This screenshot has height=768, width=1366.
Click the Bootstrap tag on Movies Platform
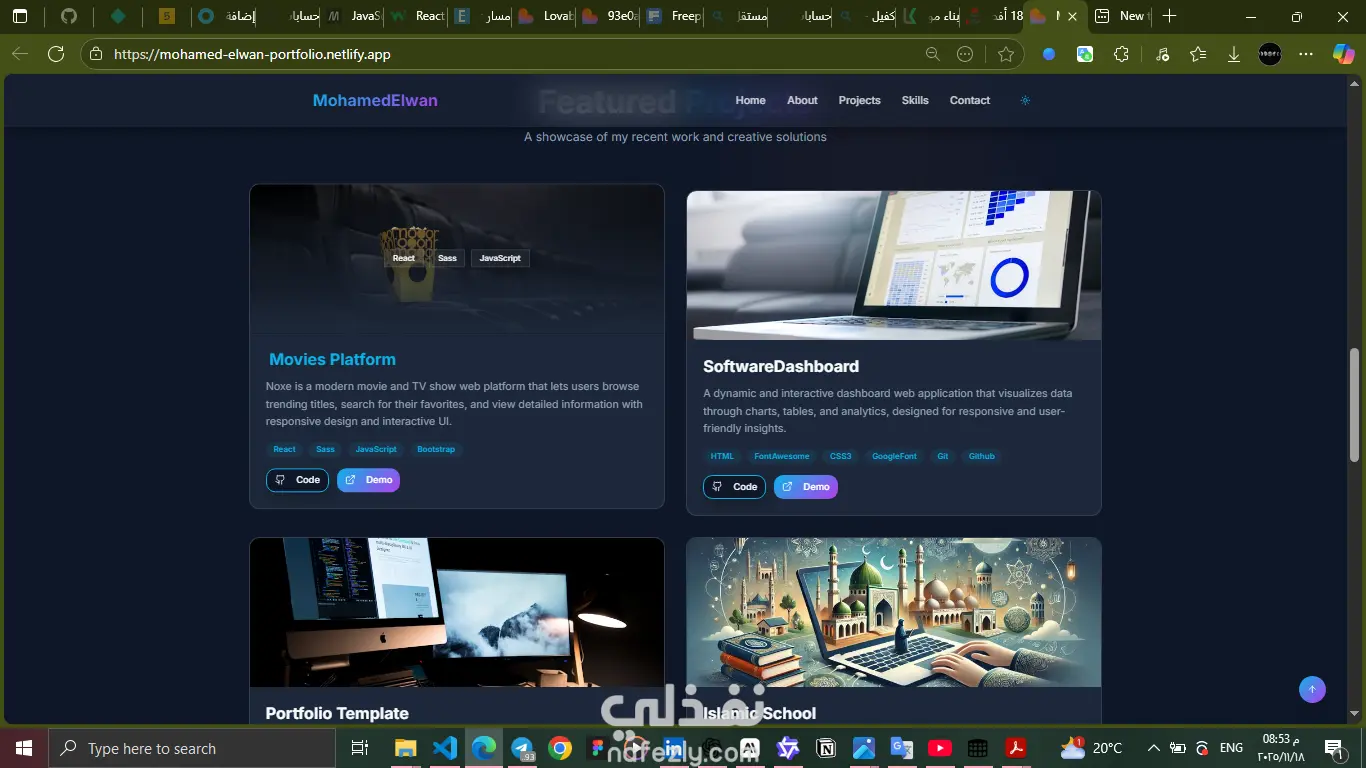coord(436,449)
